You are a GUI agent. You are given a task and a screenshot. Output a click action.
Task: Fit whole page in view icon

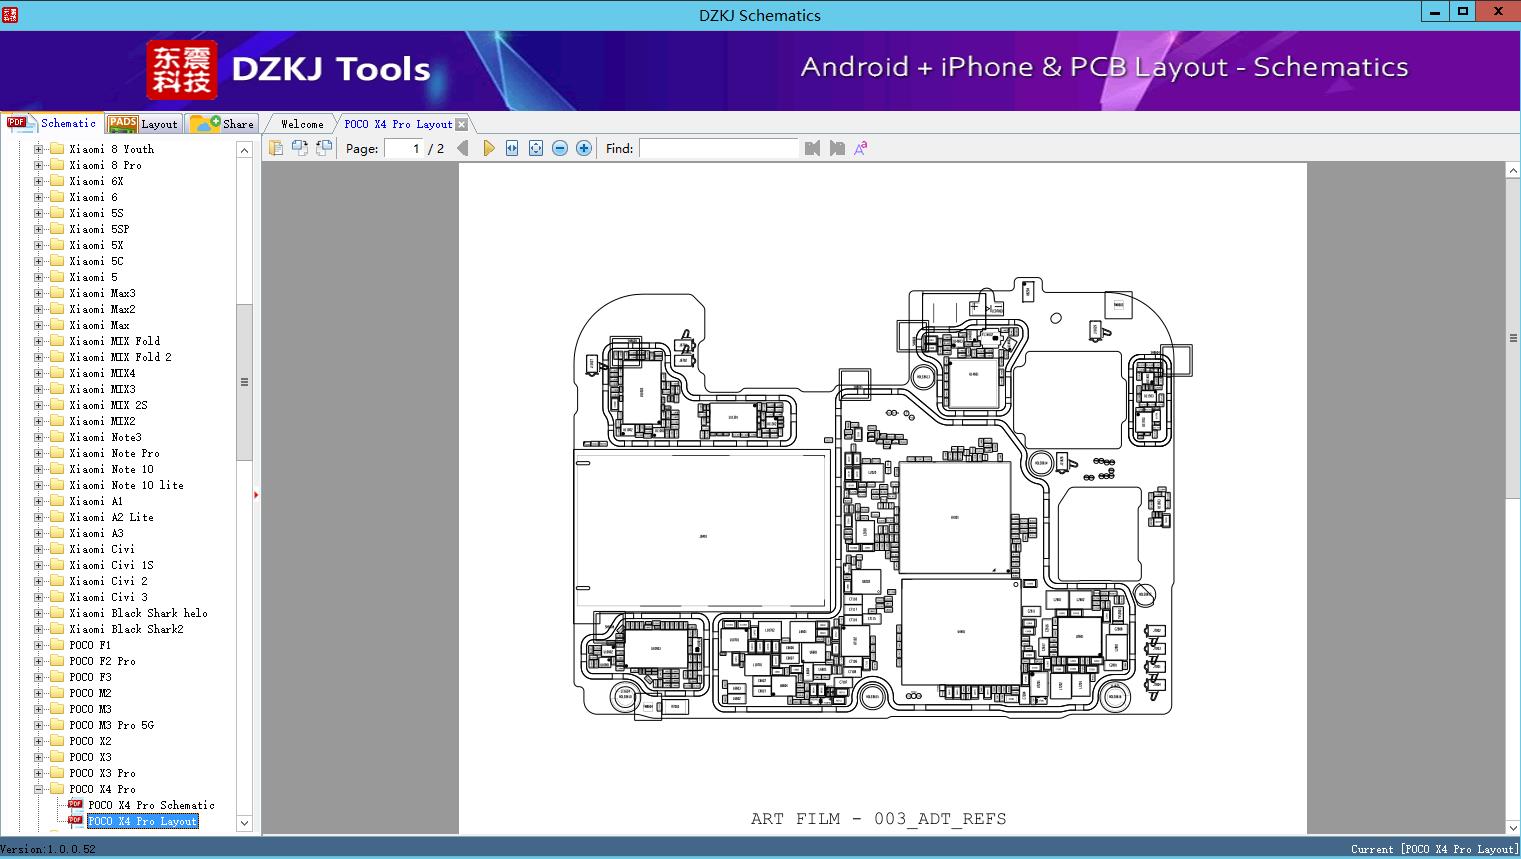pyautogui.click(x=536, y=148)
